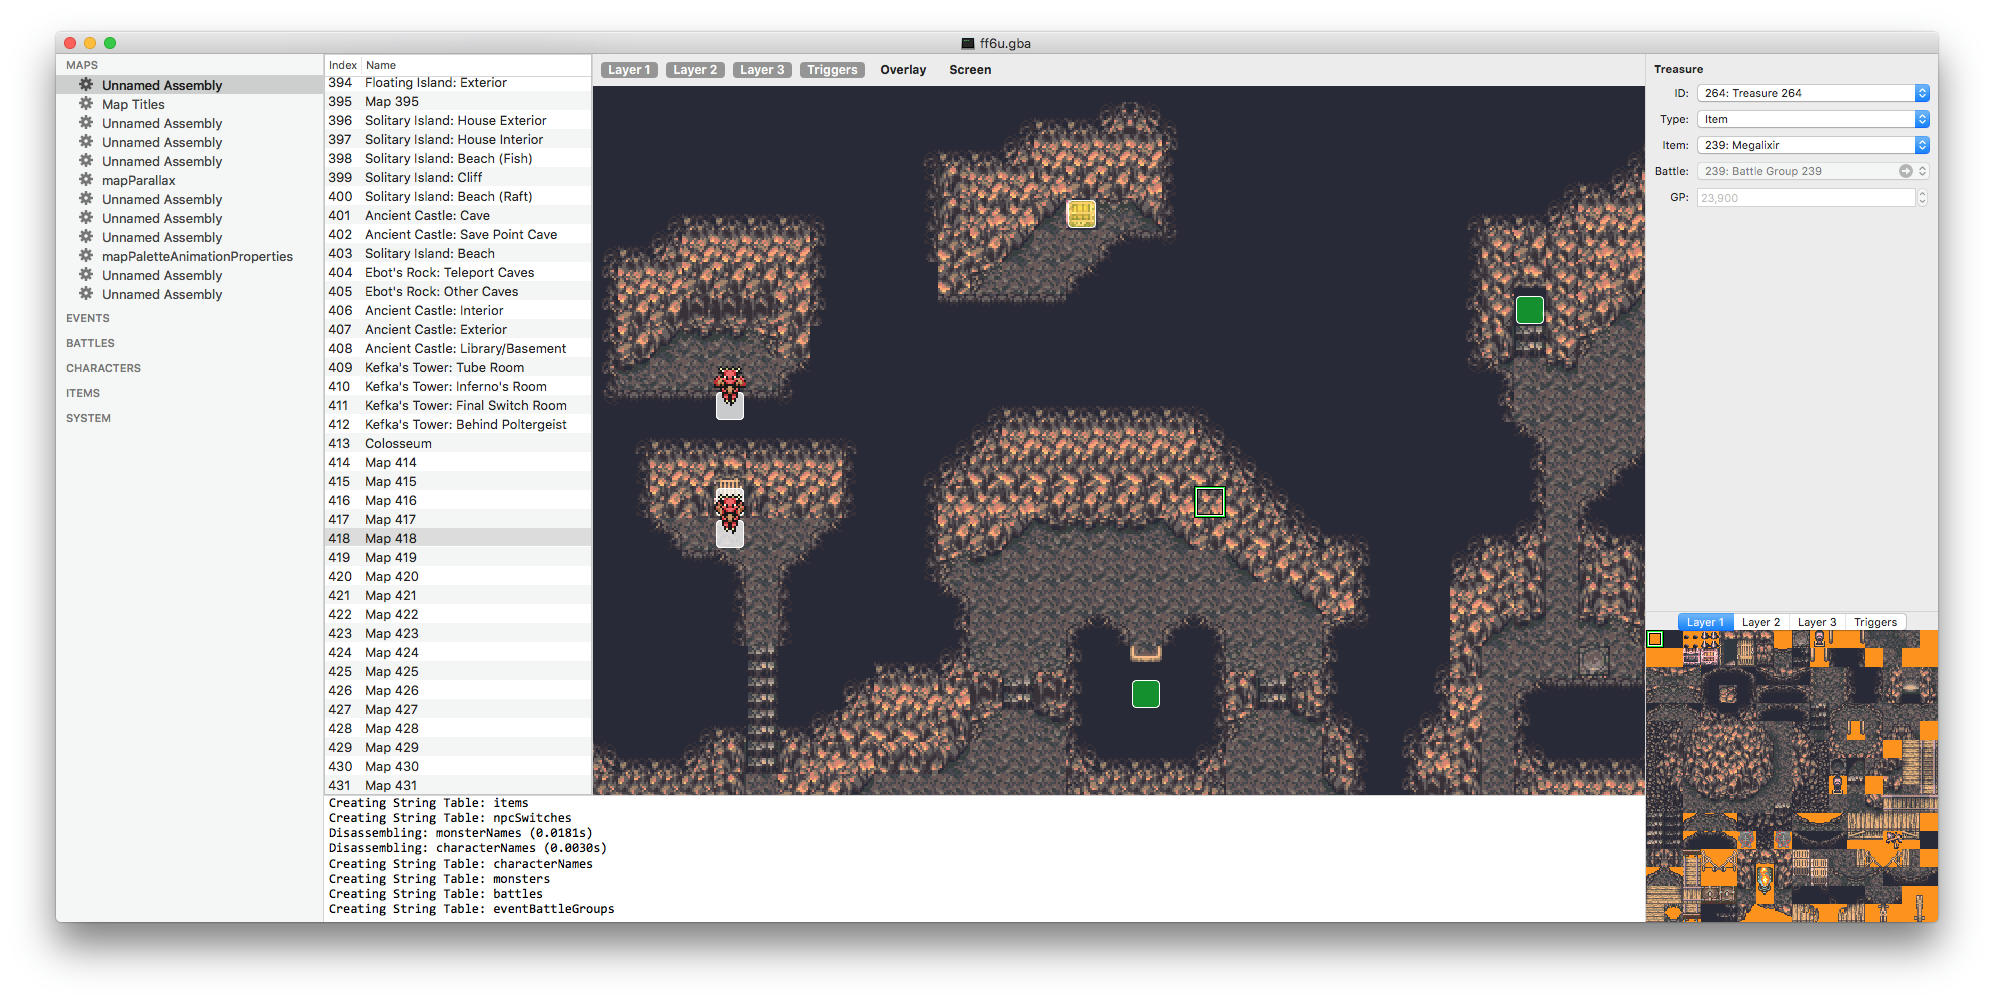Select map 405 Ebot's Rock: Other Caves

(458, 291)
